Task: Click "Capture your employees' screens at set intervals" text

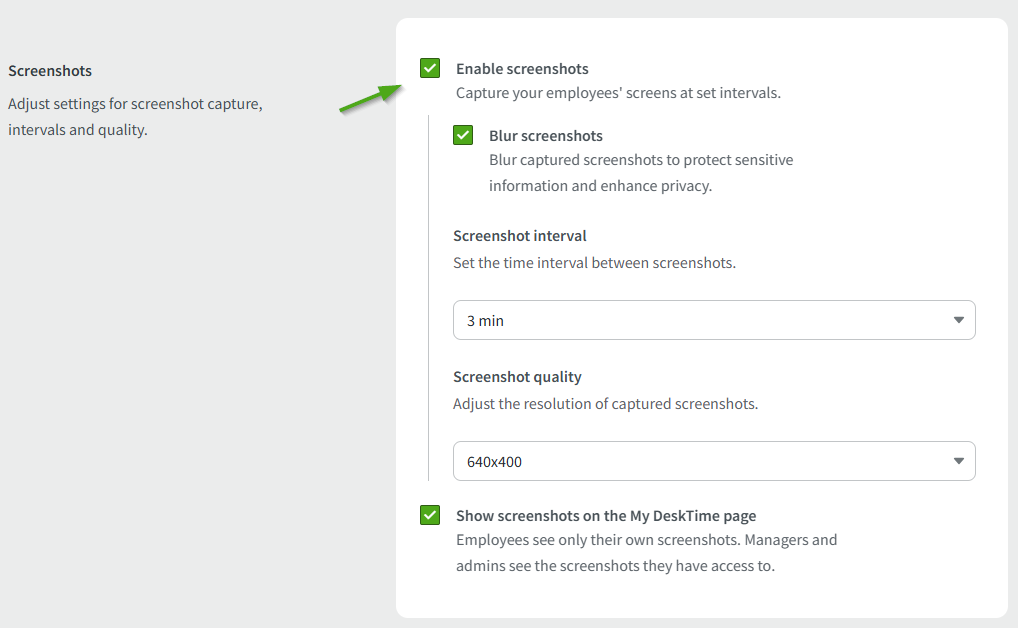Action: pyautogui.click(x=618, y=93)
